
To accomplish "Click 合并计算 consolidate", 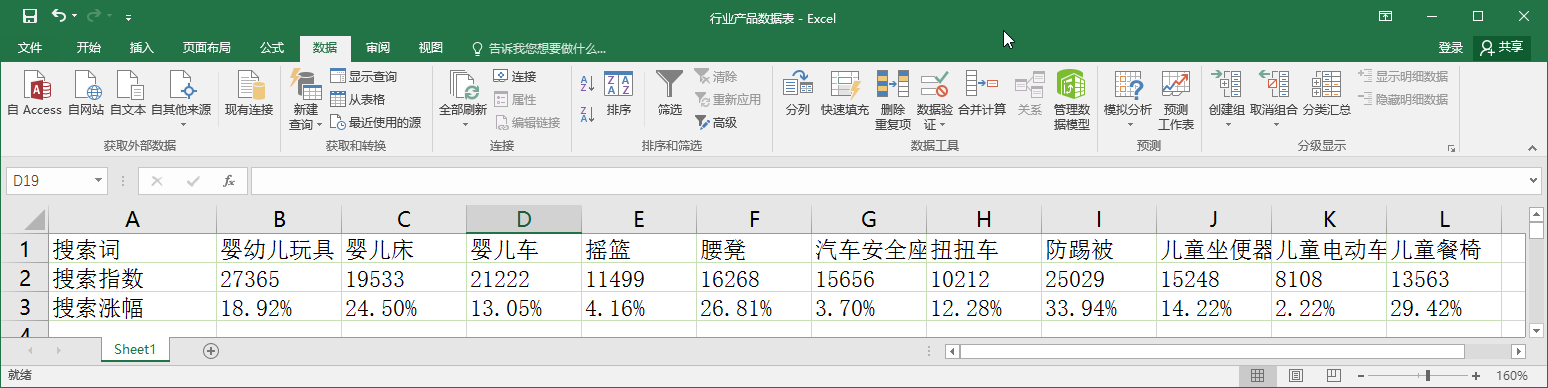I will coord(982,93).
